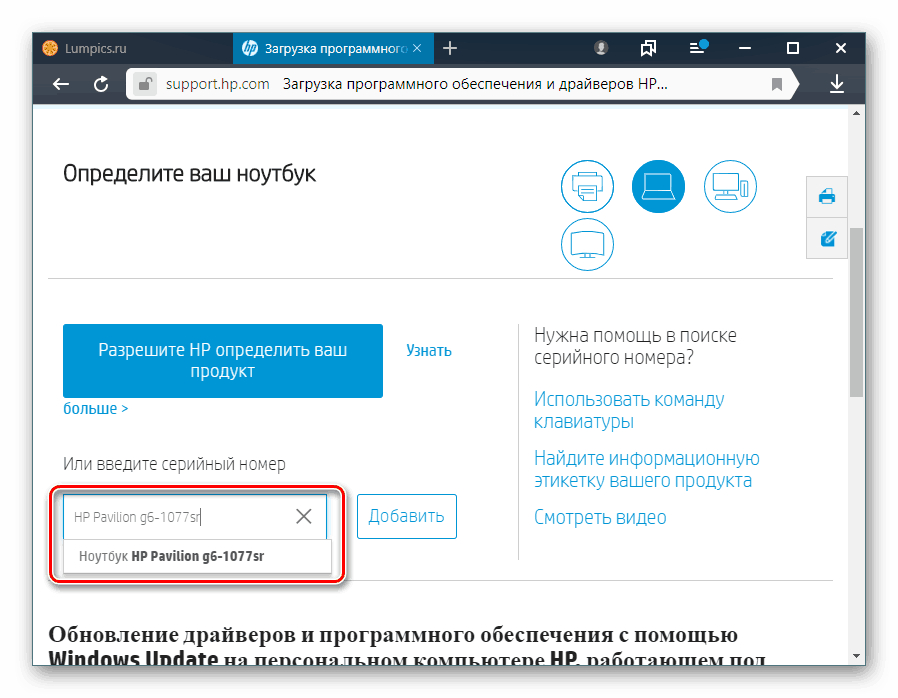Click the print page icon on the side panel

click(826, 197)
